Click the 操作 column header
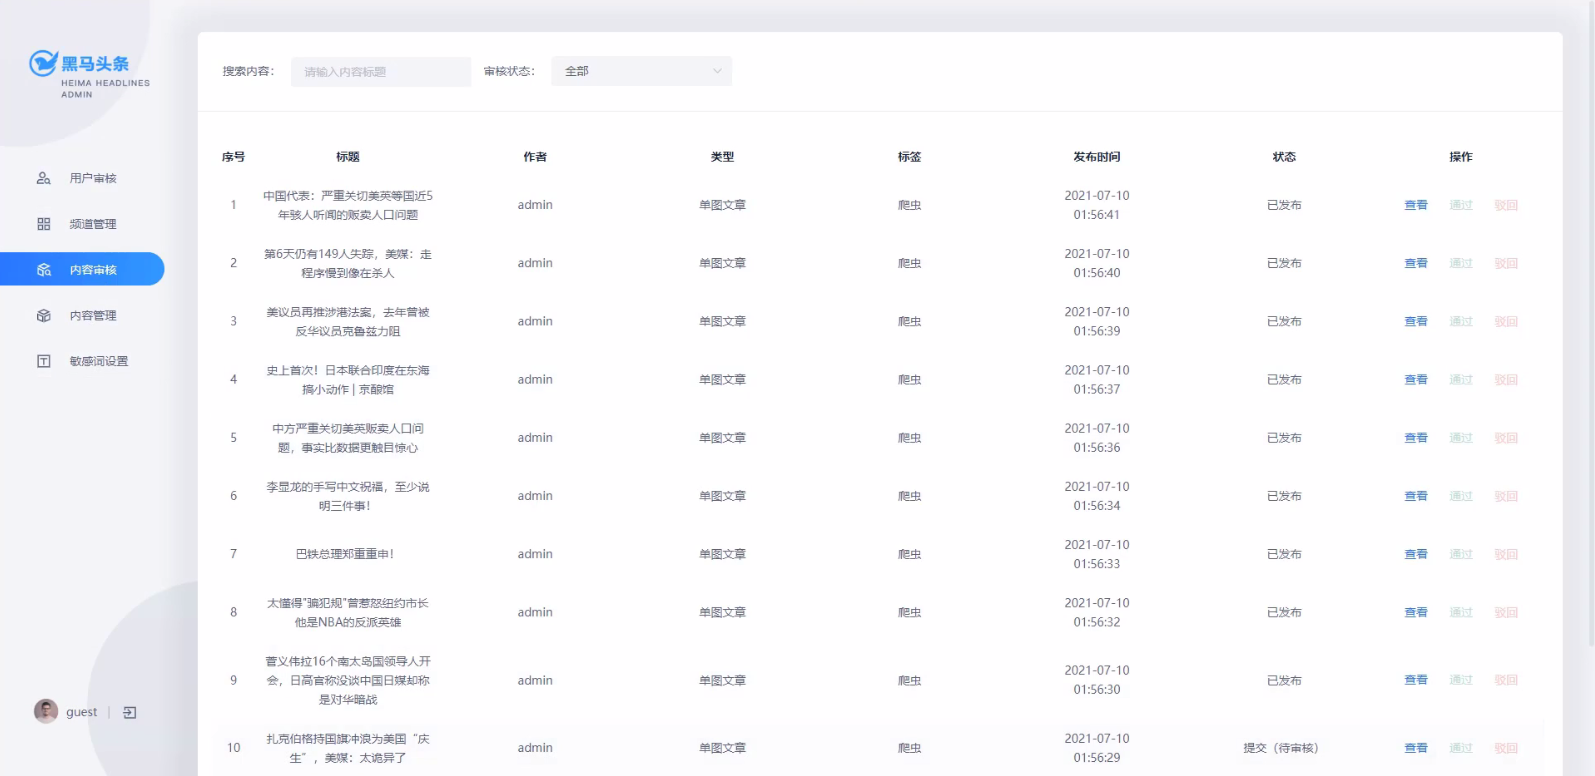 [1461, 157]
